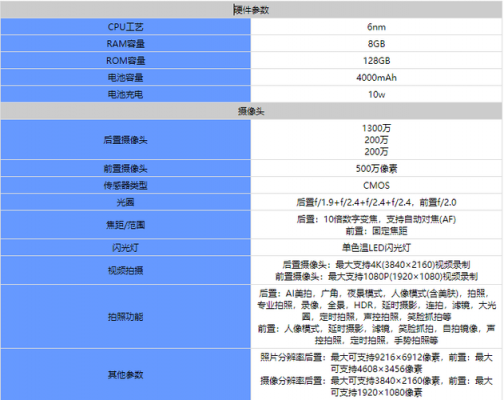Select the 可支持4608×3456像素 line
The width and height of the screenshot is (504, 400).
376,369
